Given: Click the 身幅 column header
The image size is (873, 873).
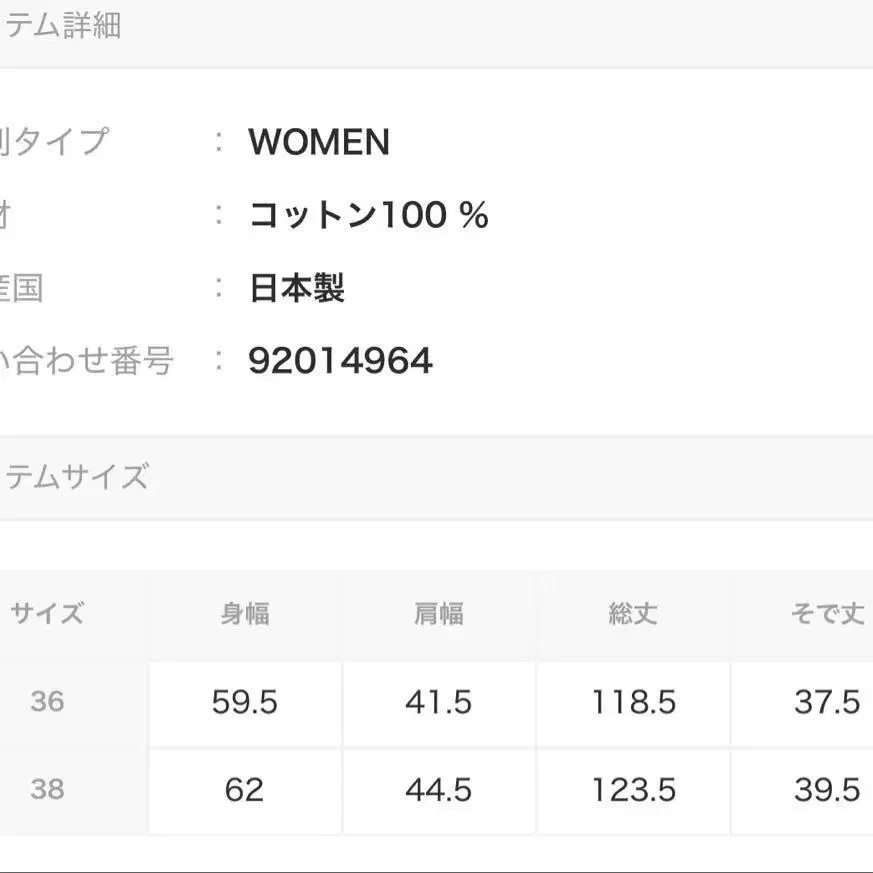Looking at the screenshot, I should coord(245,614).
